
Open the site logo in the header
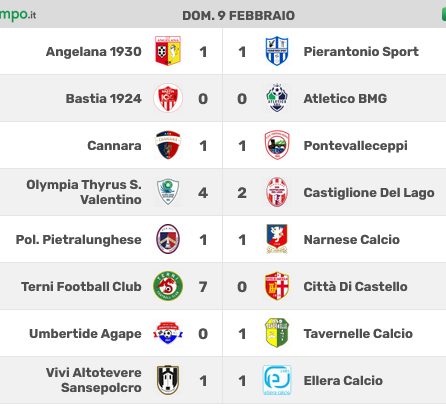pyautogui.click(x=18, y=15)
